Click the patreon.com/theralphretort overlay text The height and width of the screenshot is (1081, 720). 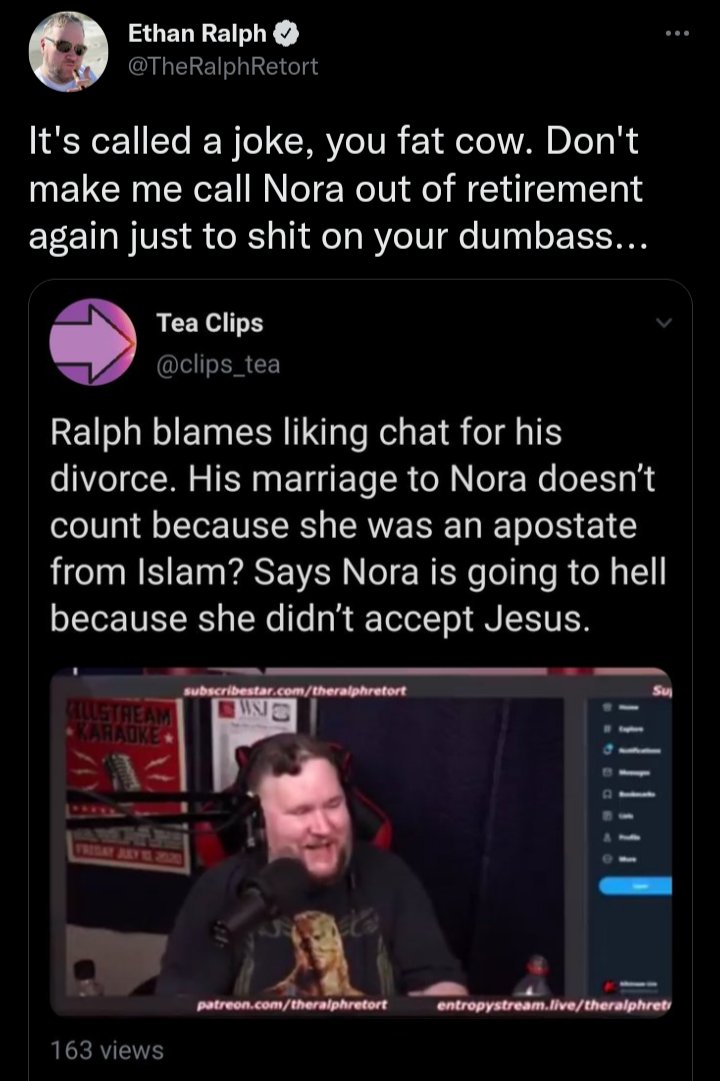coord(292,1004)
